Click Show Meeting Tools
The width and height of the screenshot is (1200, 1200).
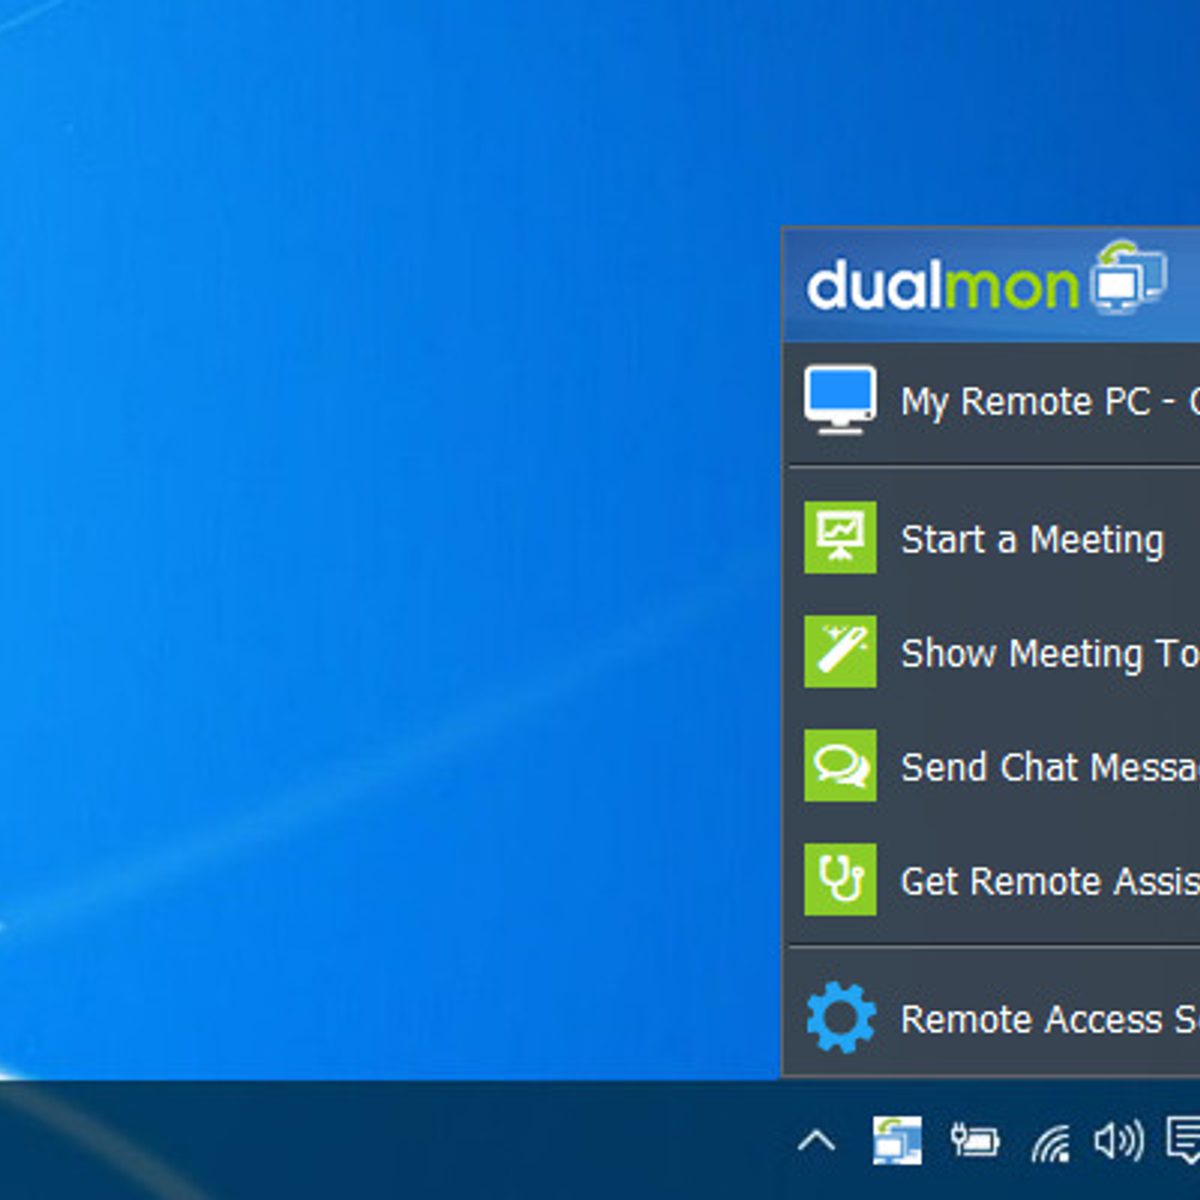click(x=1040, y=654)
